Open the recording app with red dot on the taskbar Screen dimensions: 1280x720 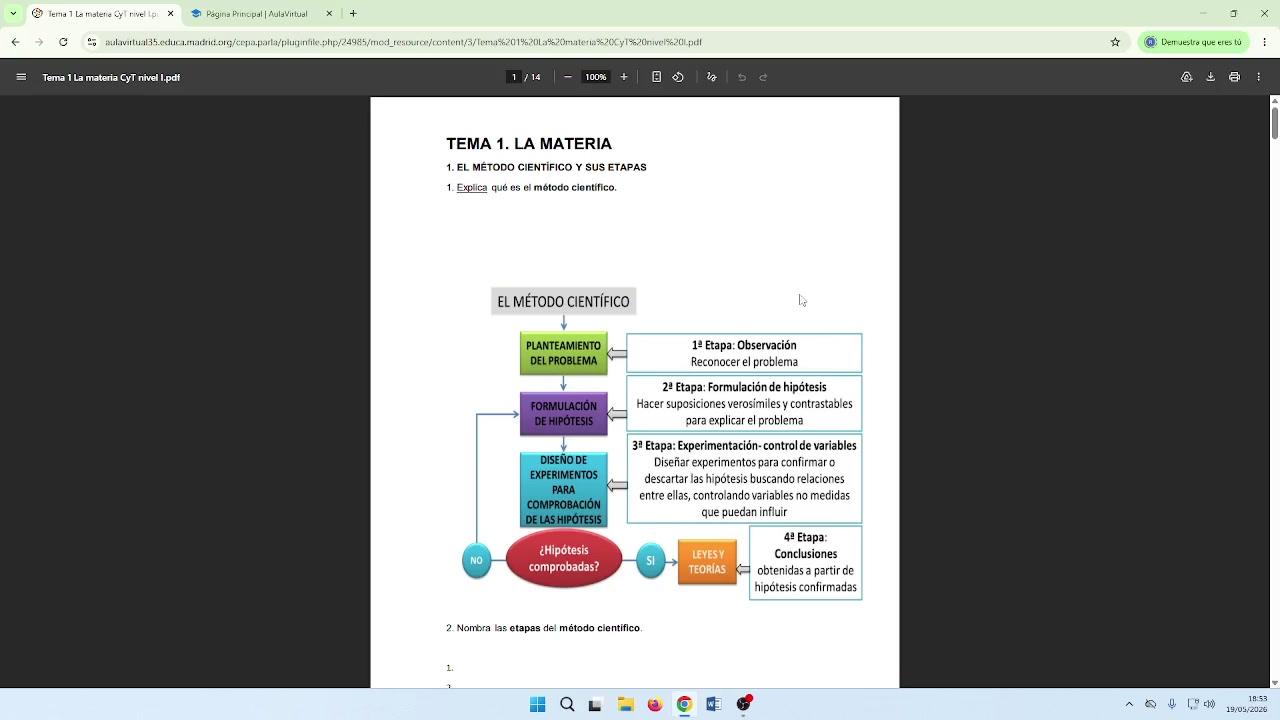pyautogui.click(x=743, y=704)
